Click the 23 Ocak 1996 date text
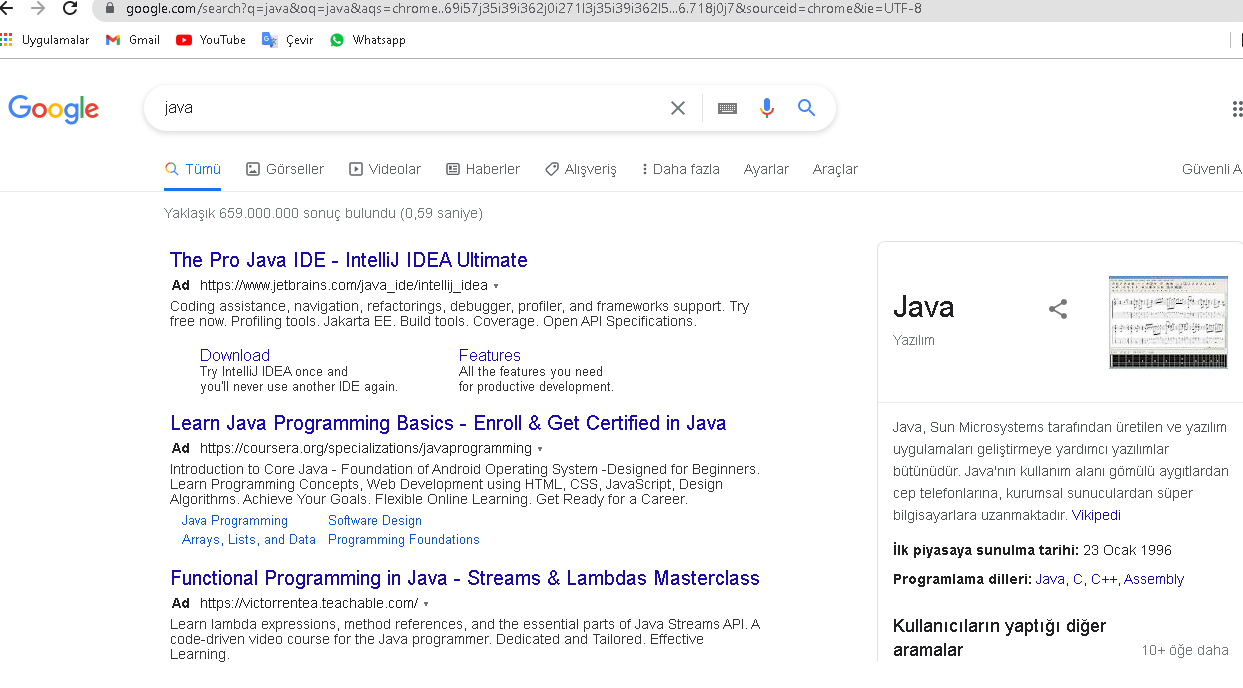 (x=1127, y=550)
